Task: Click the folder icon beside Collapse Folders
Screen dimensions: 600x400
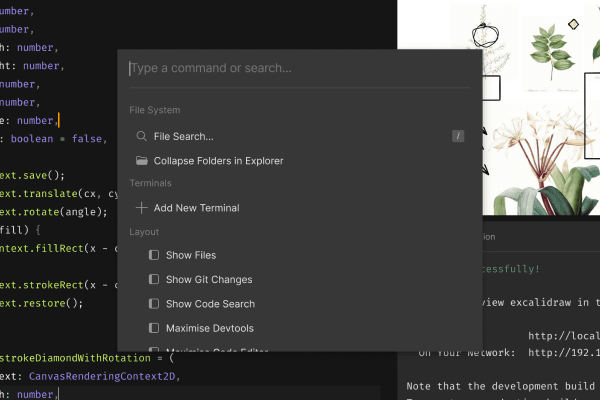Action: (142, 160)
